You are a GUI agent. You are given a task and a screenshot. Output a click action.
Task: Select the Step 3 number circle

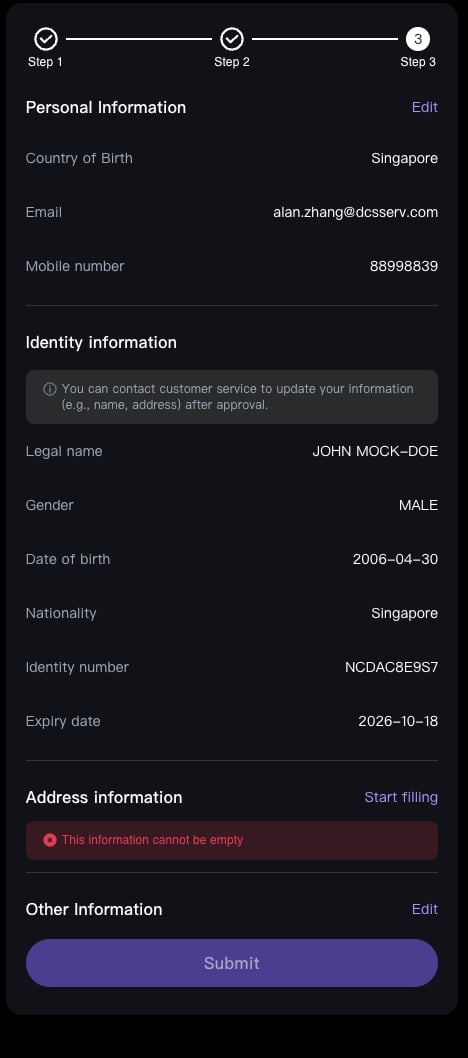click(418, 39)
